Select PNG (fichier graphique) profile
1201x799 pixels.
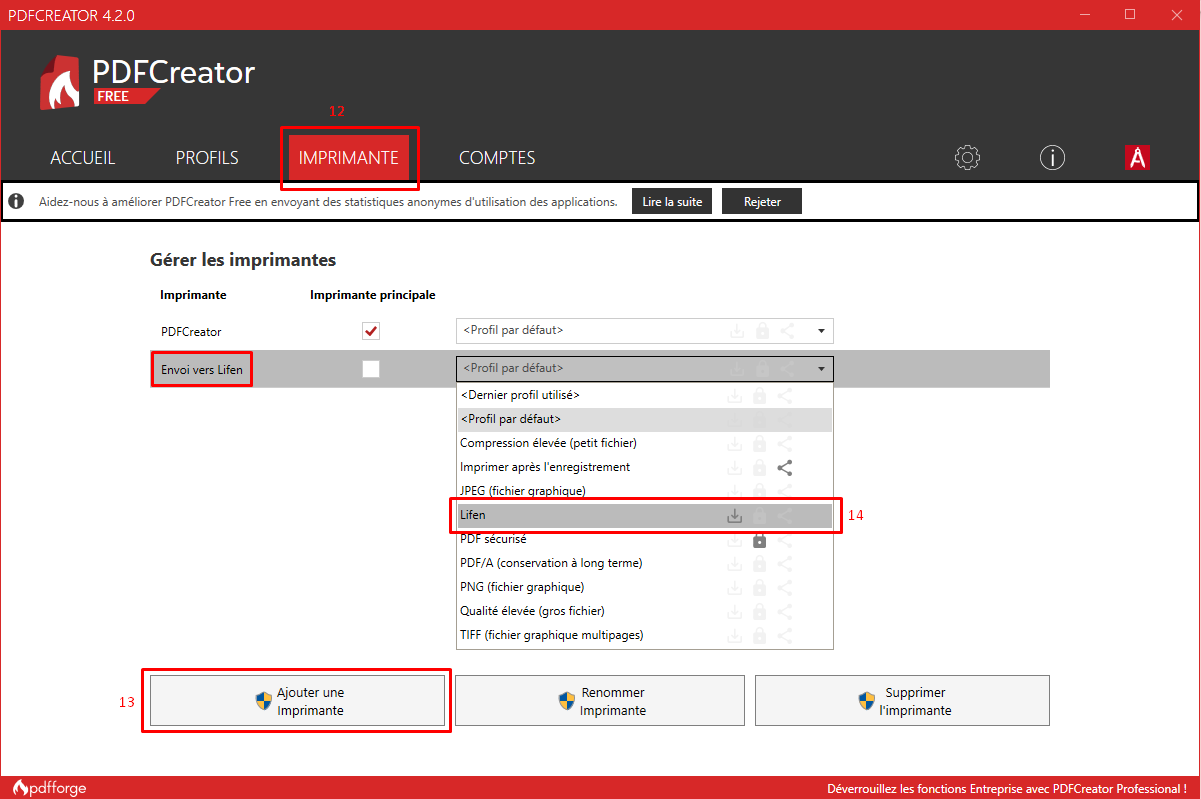(645, 587)
